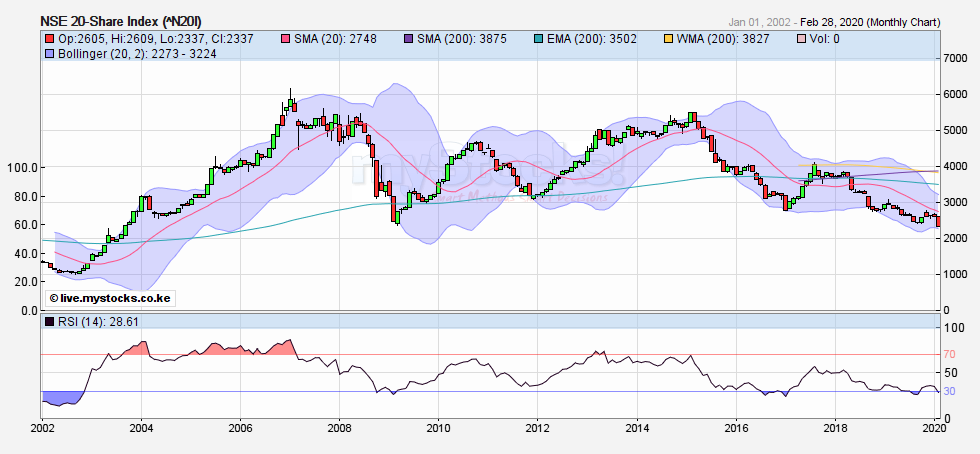The width and height of the screenshot is (980, 454).
Task: Click the dark RSI (14) legend swatch
Action: [49, 321]
